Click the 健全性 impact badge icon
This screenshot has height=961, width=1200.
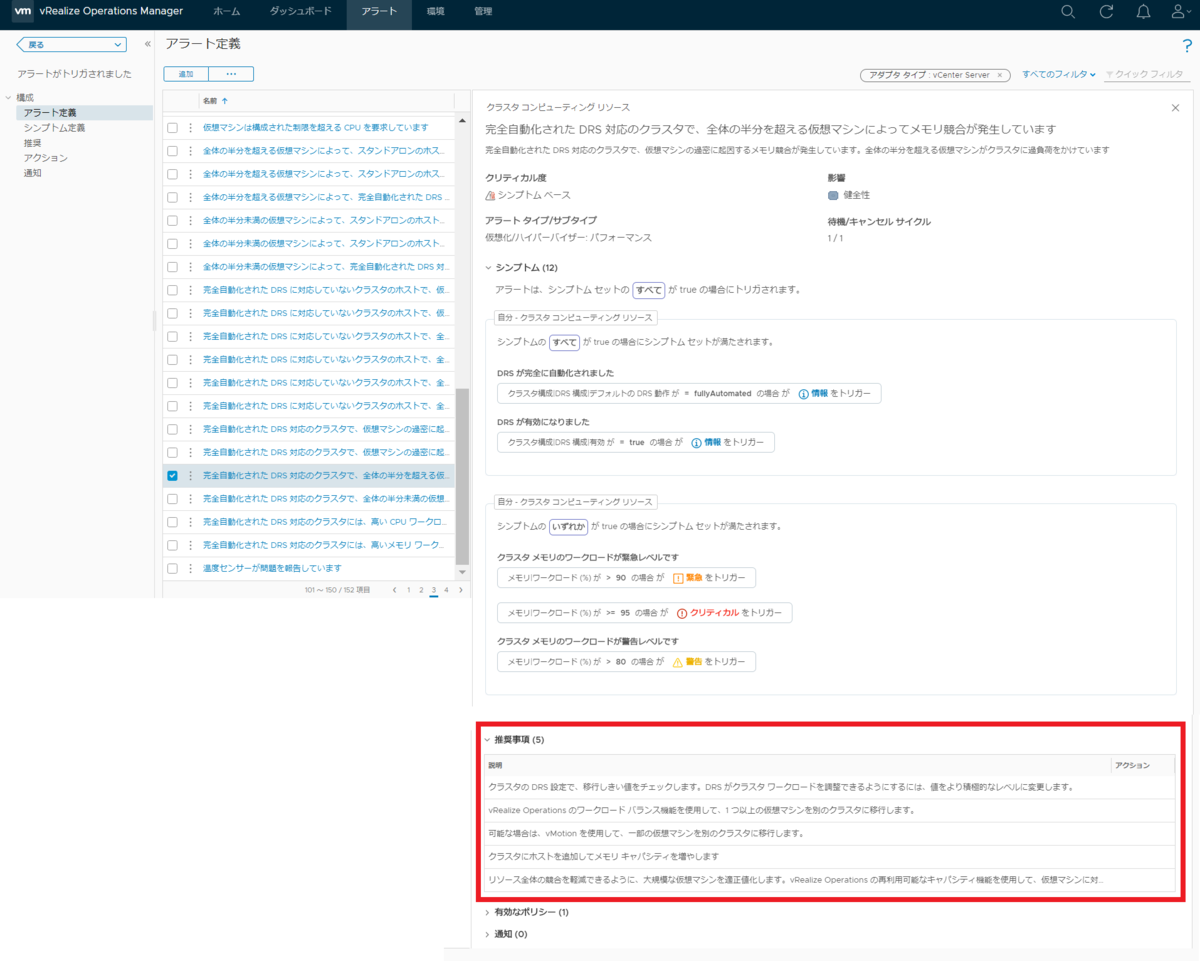click(x=833, y=195)
